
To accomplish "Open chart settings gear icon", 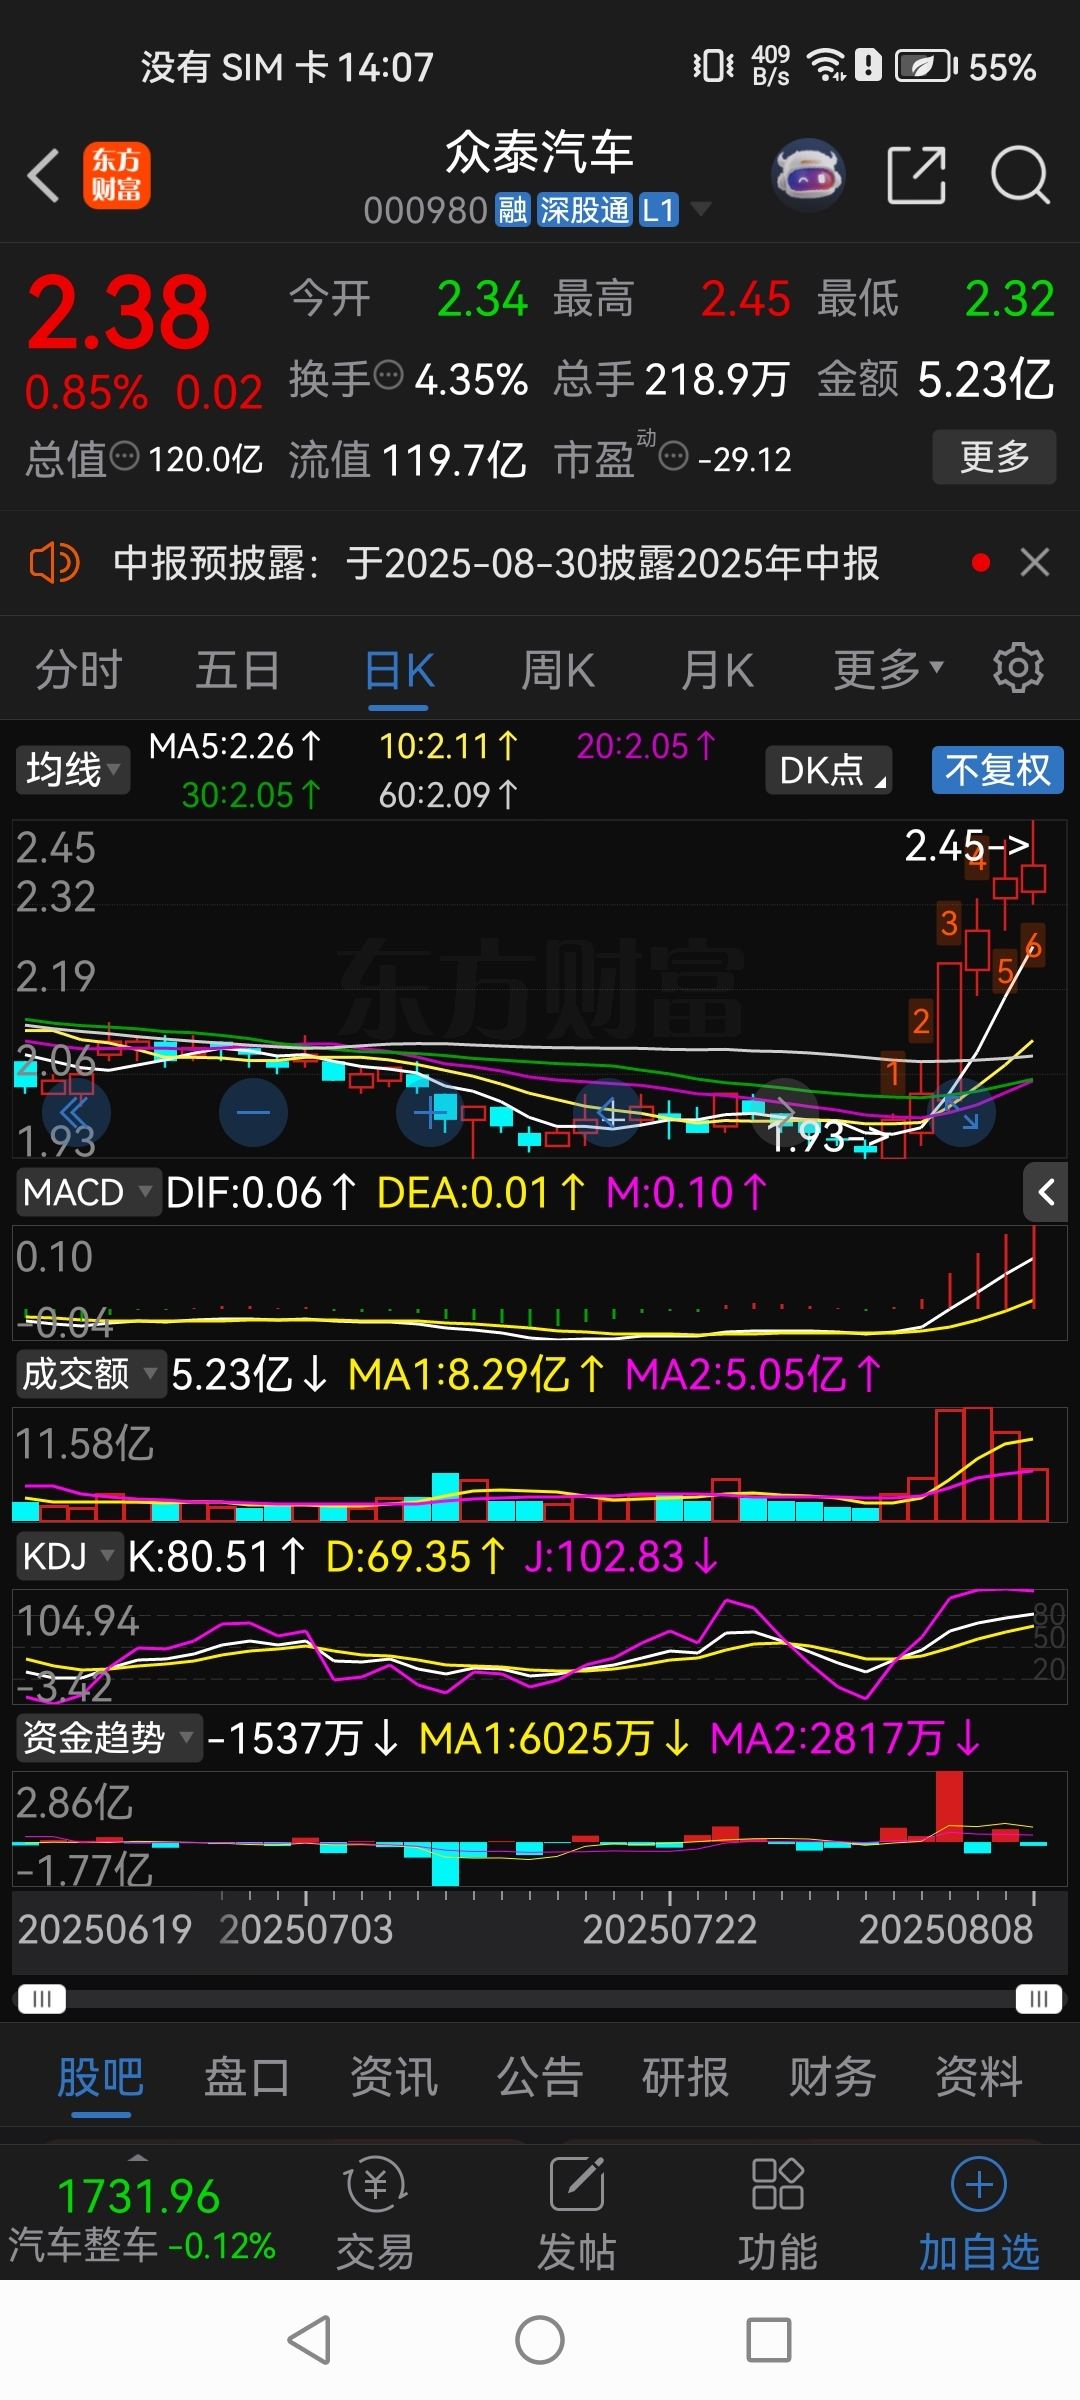I will (1018, 668).
